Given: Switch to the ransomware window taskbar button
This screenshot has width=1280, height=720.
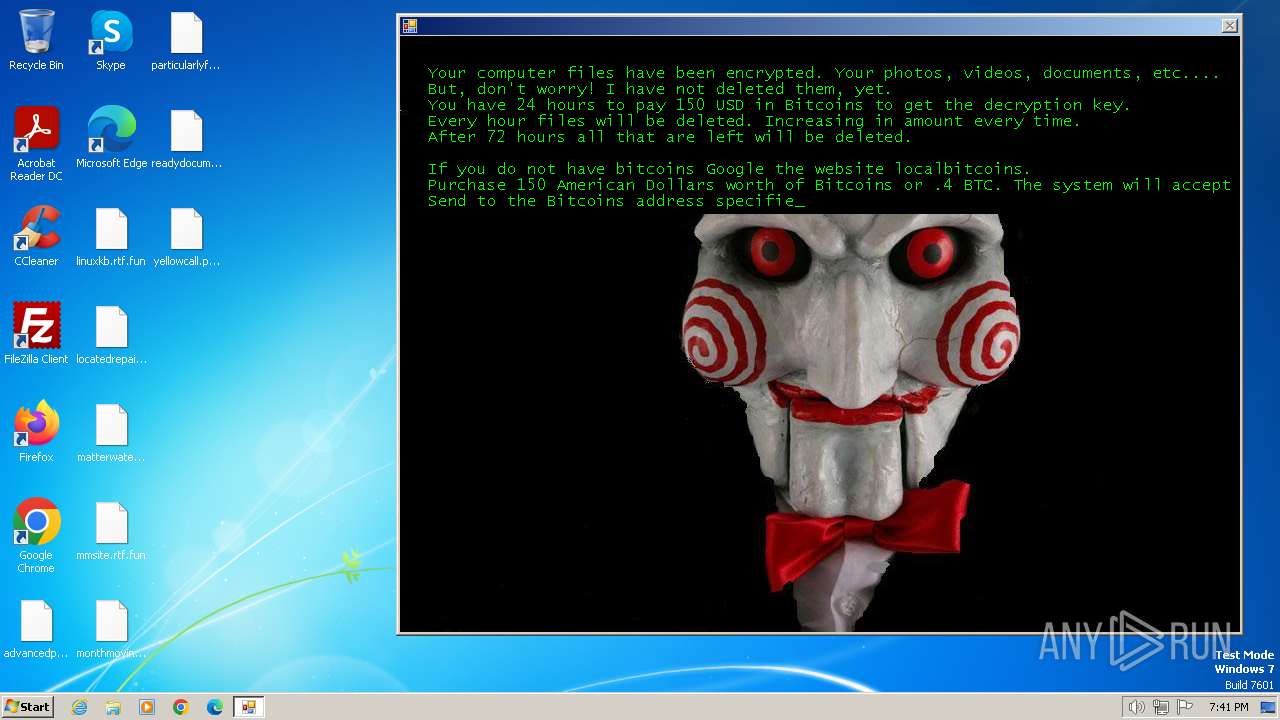Looking at the screenshot, I should 249,707.
